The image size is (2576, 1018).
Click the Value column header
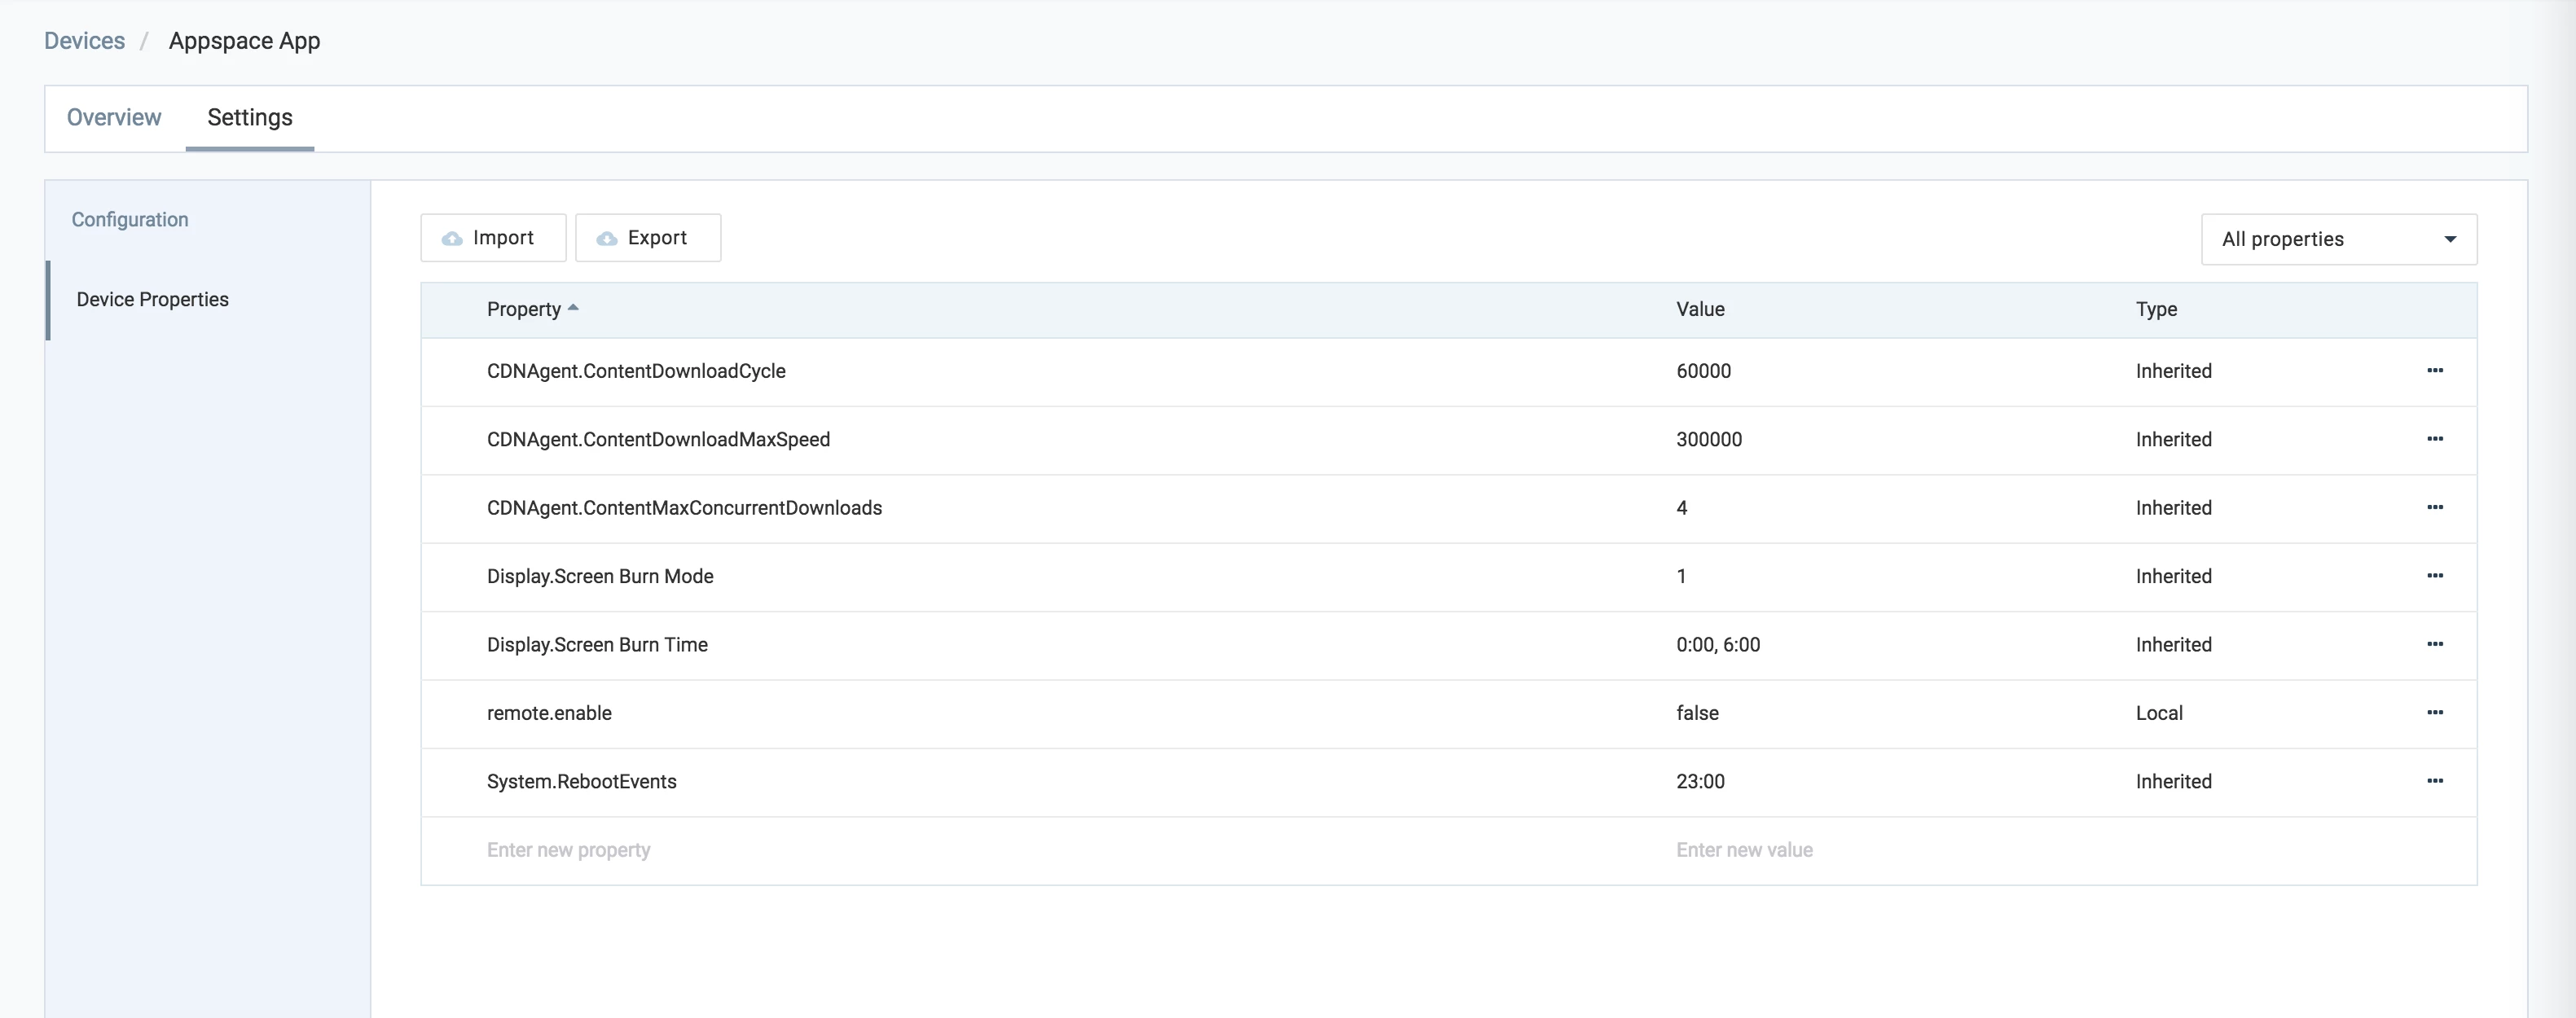click(x=1700, y=309)
